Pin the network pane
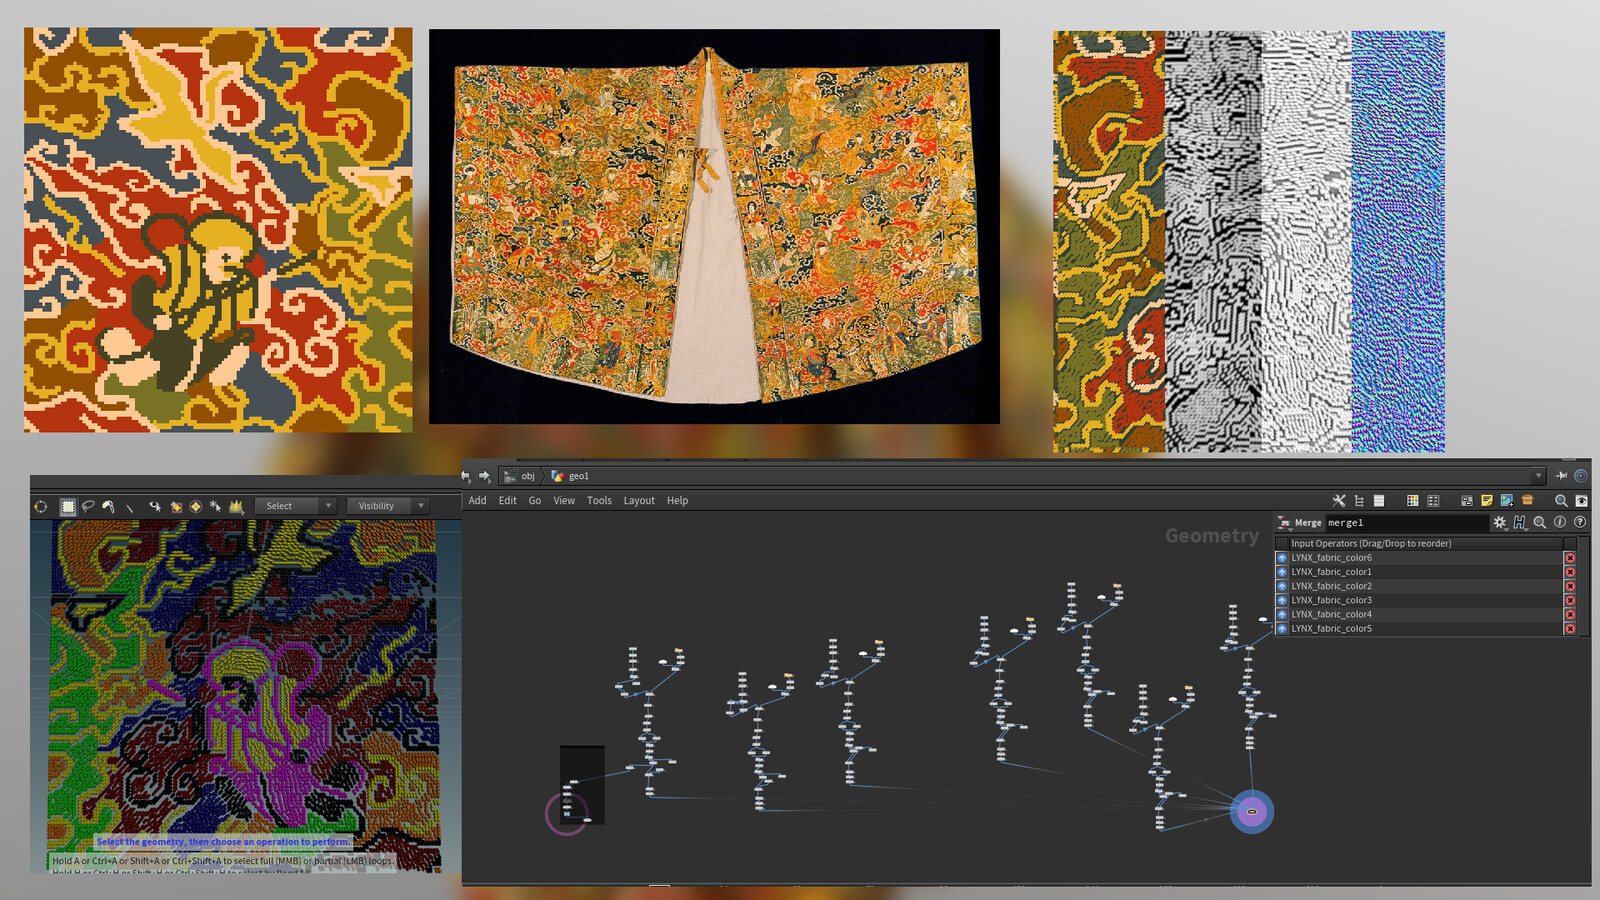 [1561, 476]
